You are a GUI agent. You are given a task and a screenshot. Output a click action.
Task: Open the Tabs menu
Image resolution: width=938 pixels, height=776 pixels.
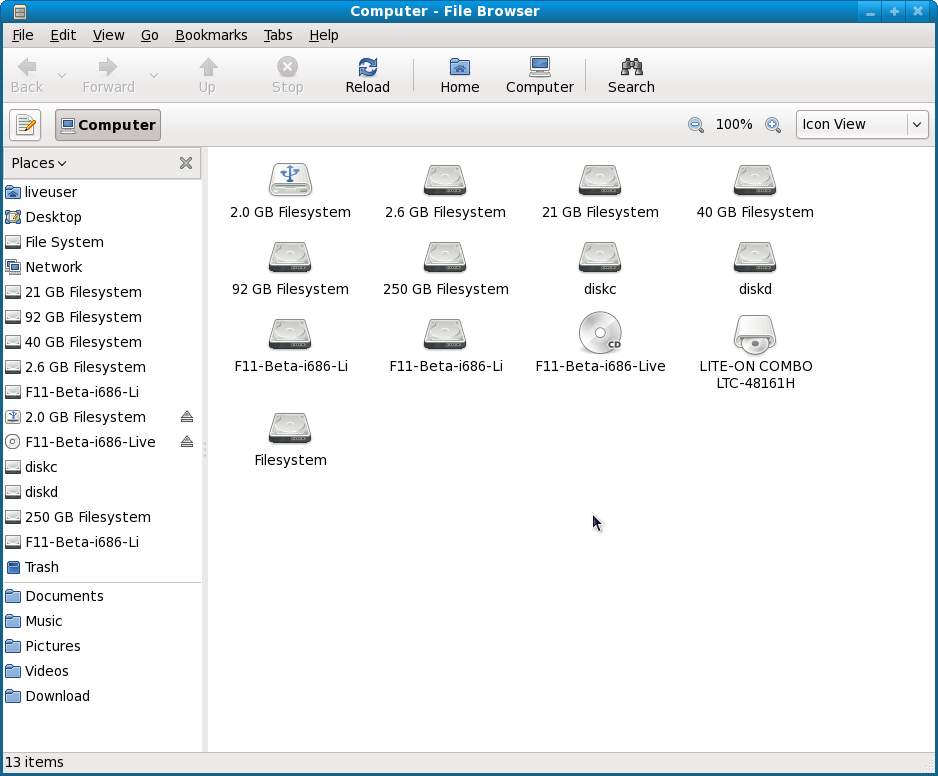tap(278, 35)
